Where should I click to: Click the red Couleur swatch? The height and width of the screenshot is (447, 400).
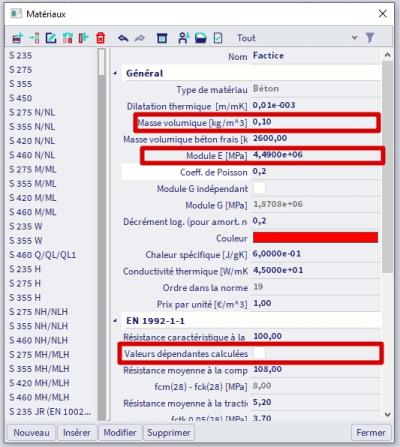click(315, 238)
